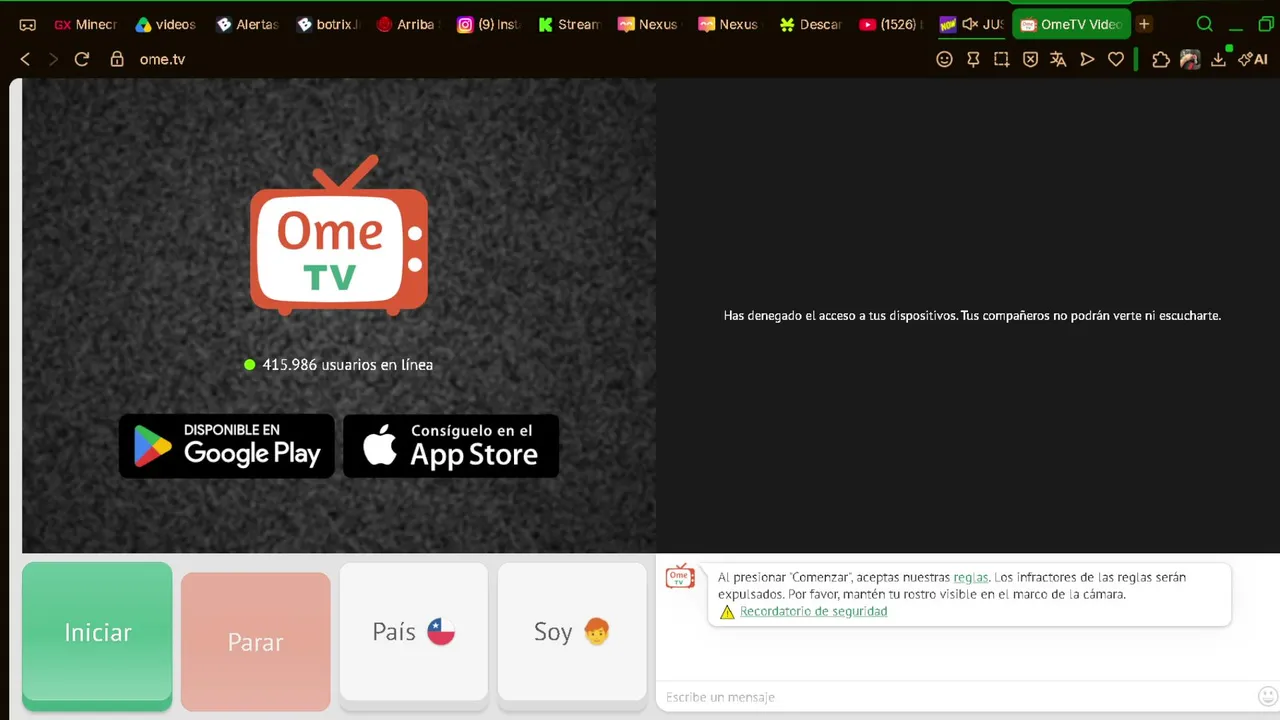Image resolution: width=1280 pixels, height=720 pixels.
Task: Open the botrix tab
Action: 328,24
